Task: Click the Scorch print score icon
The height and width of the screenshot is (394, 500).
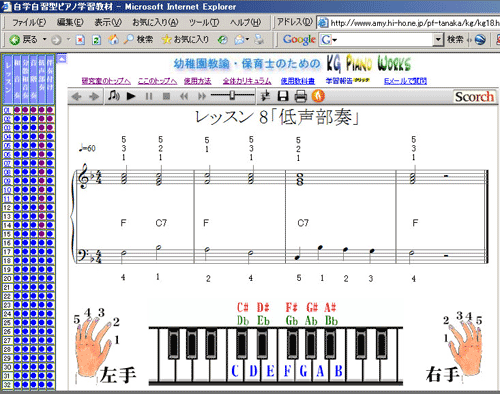Action: (x=300, y=96)
